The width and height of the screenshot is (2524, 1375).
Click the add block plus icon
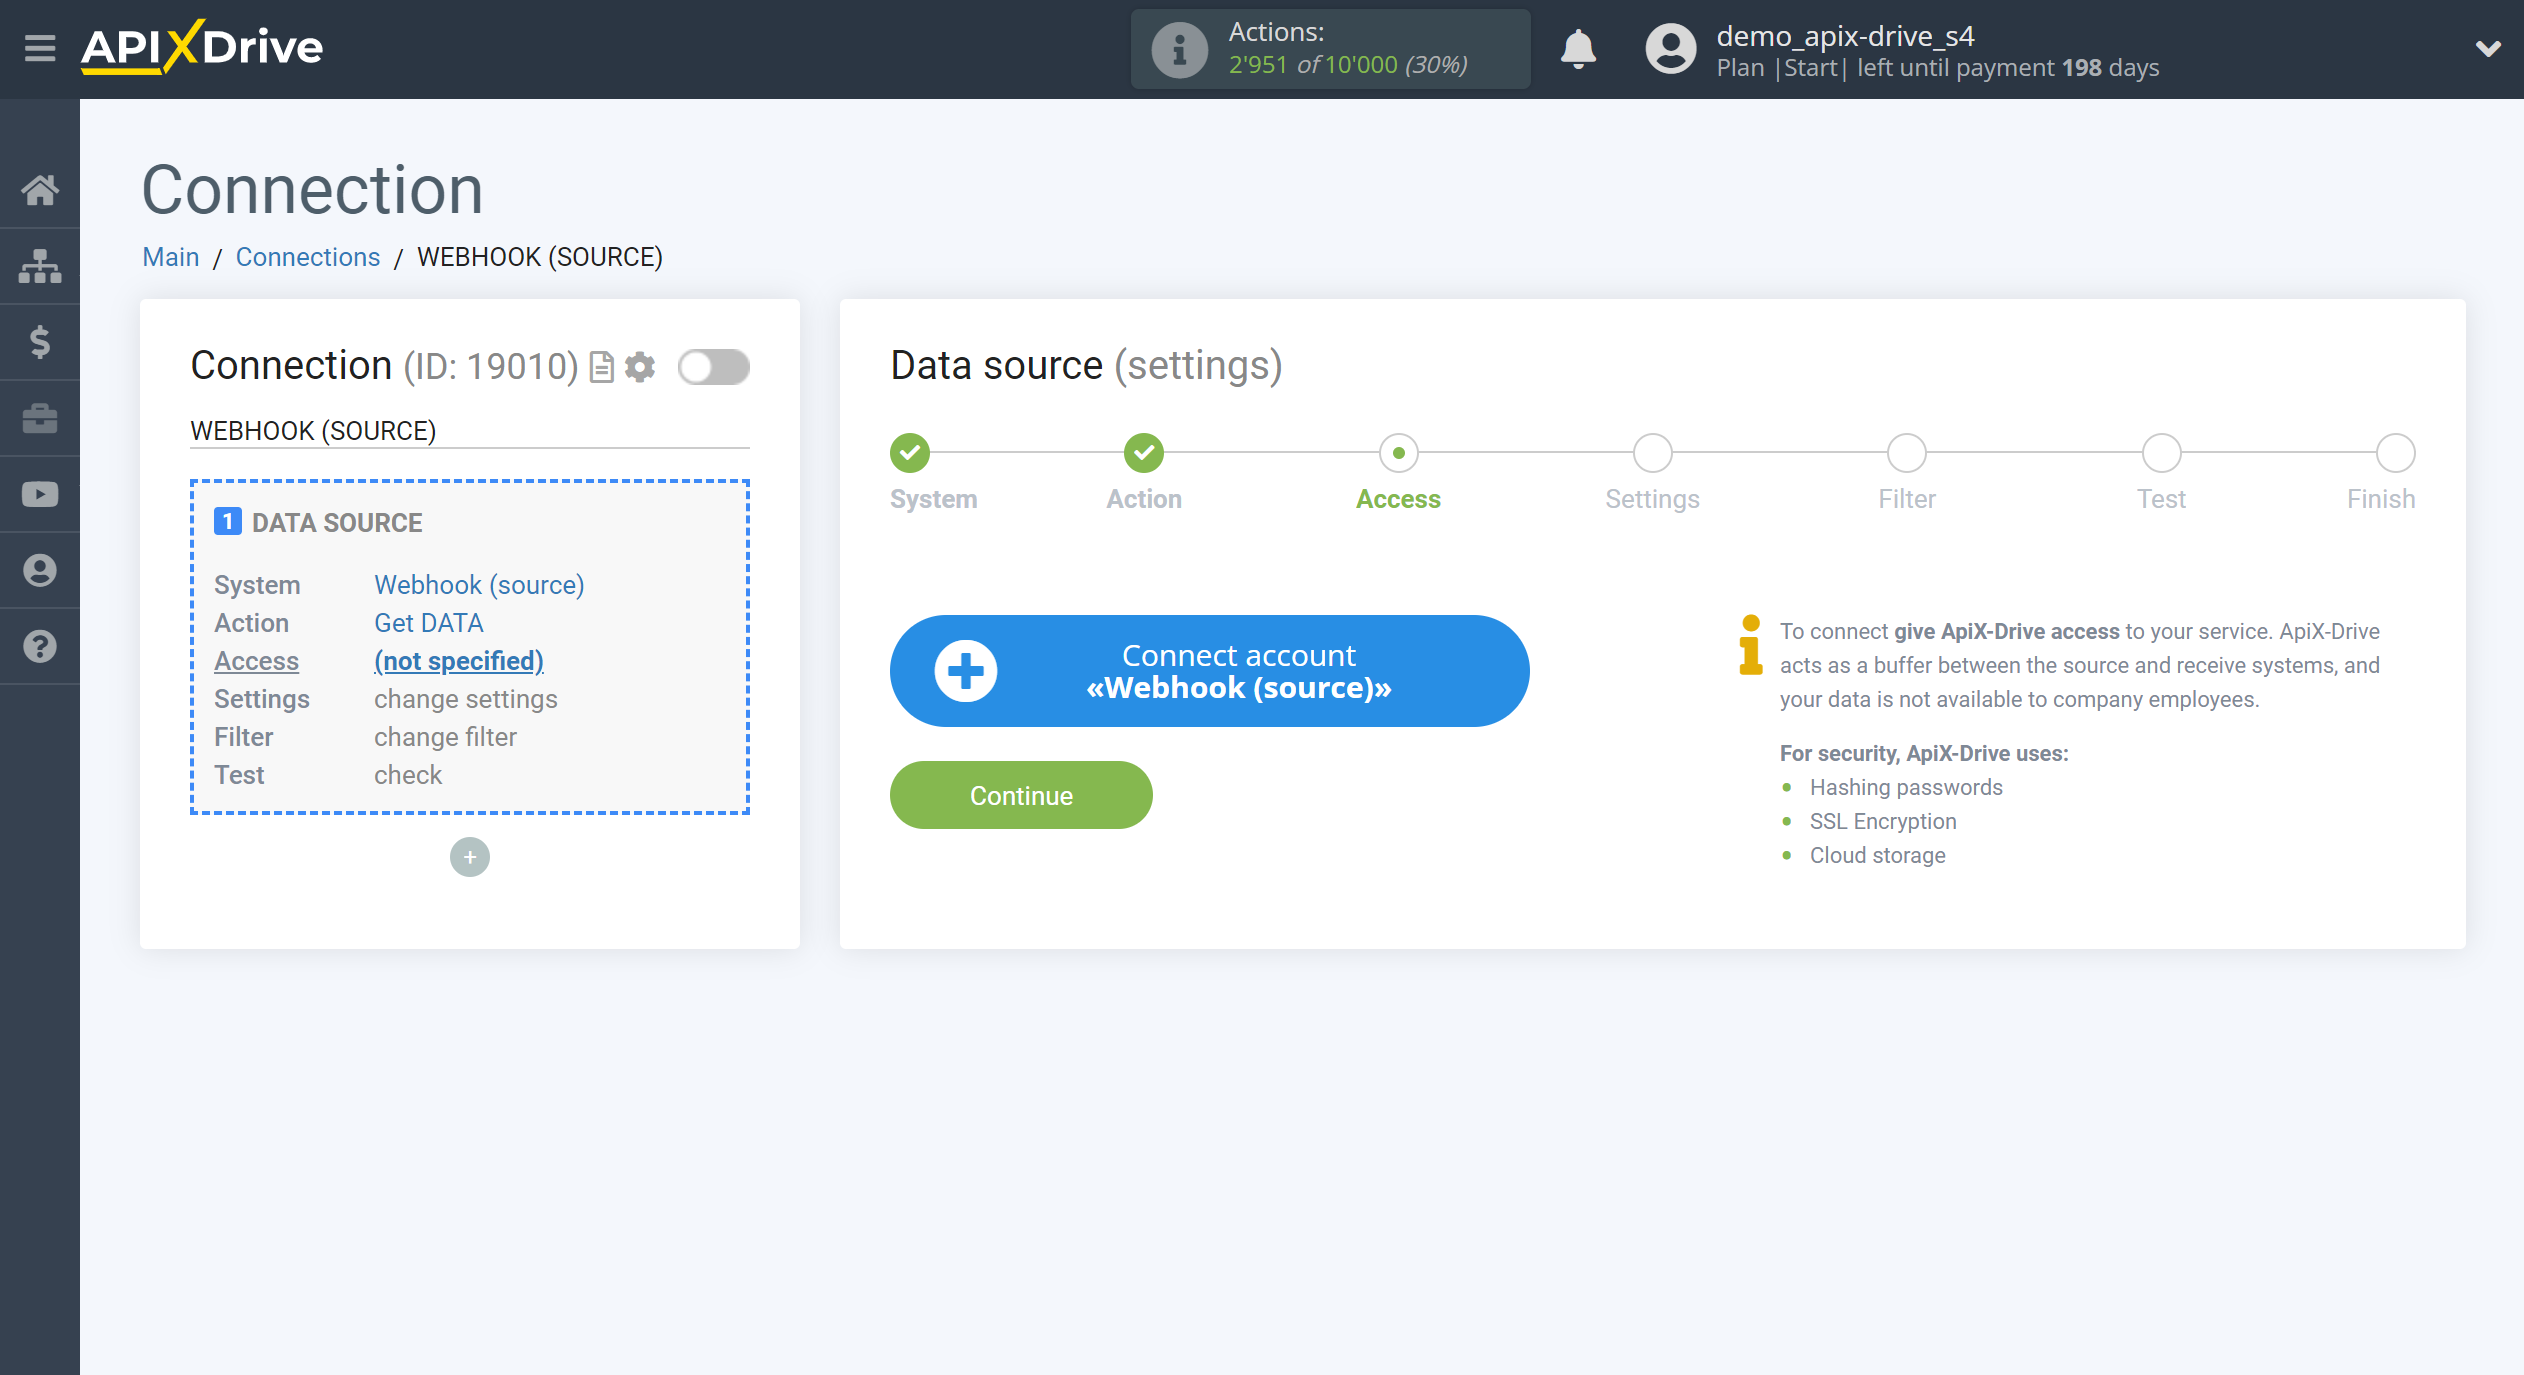click(470, 857)
